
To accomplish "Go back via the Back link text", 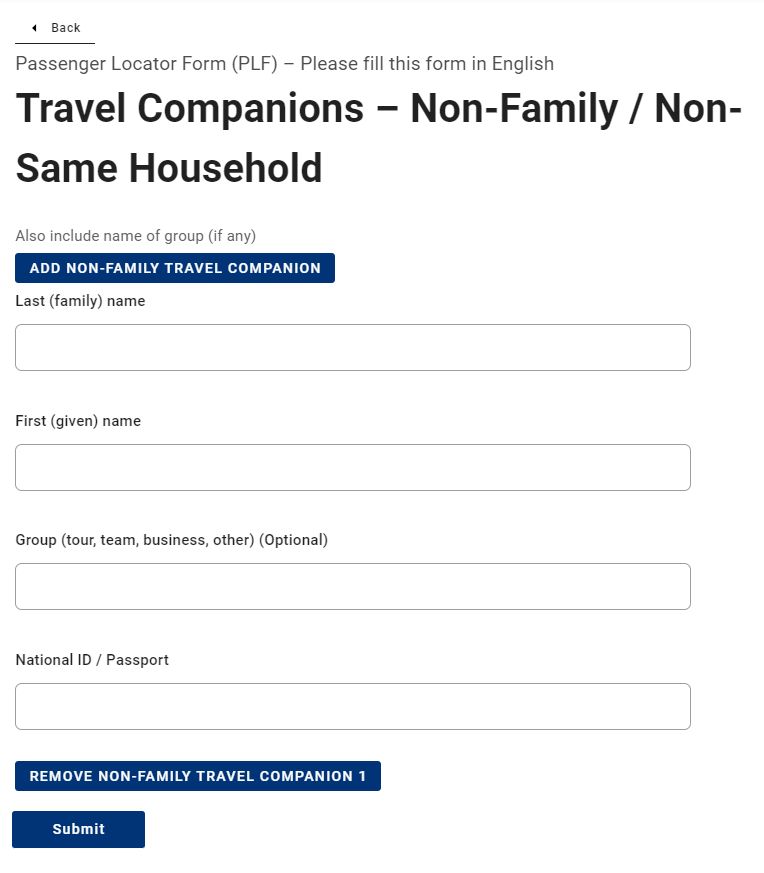I will [x=66, y=28].
